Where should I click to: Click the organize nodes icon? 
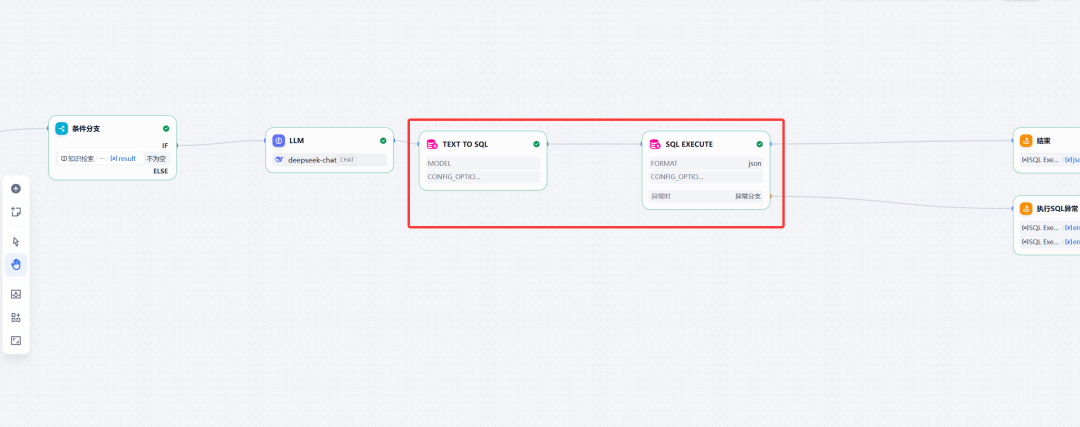click(x=16, y=317)
